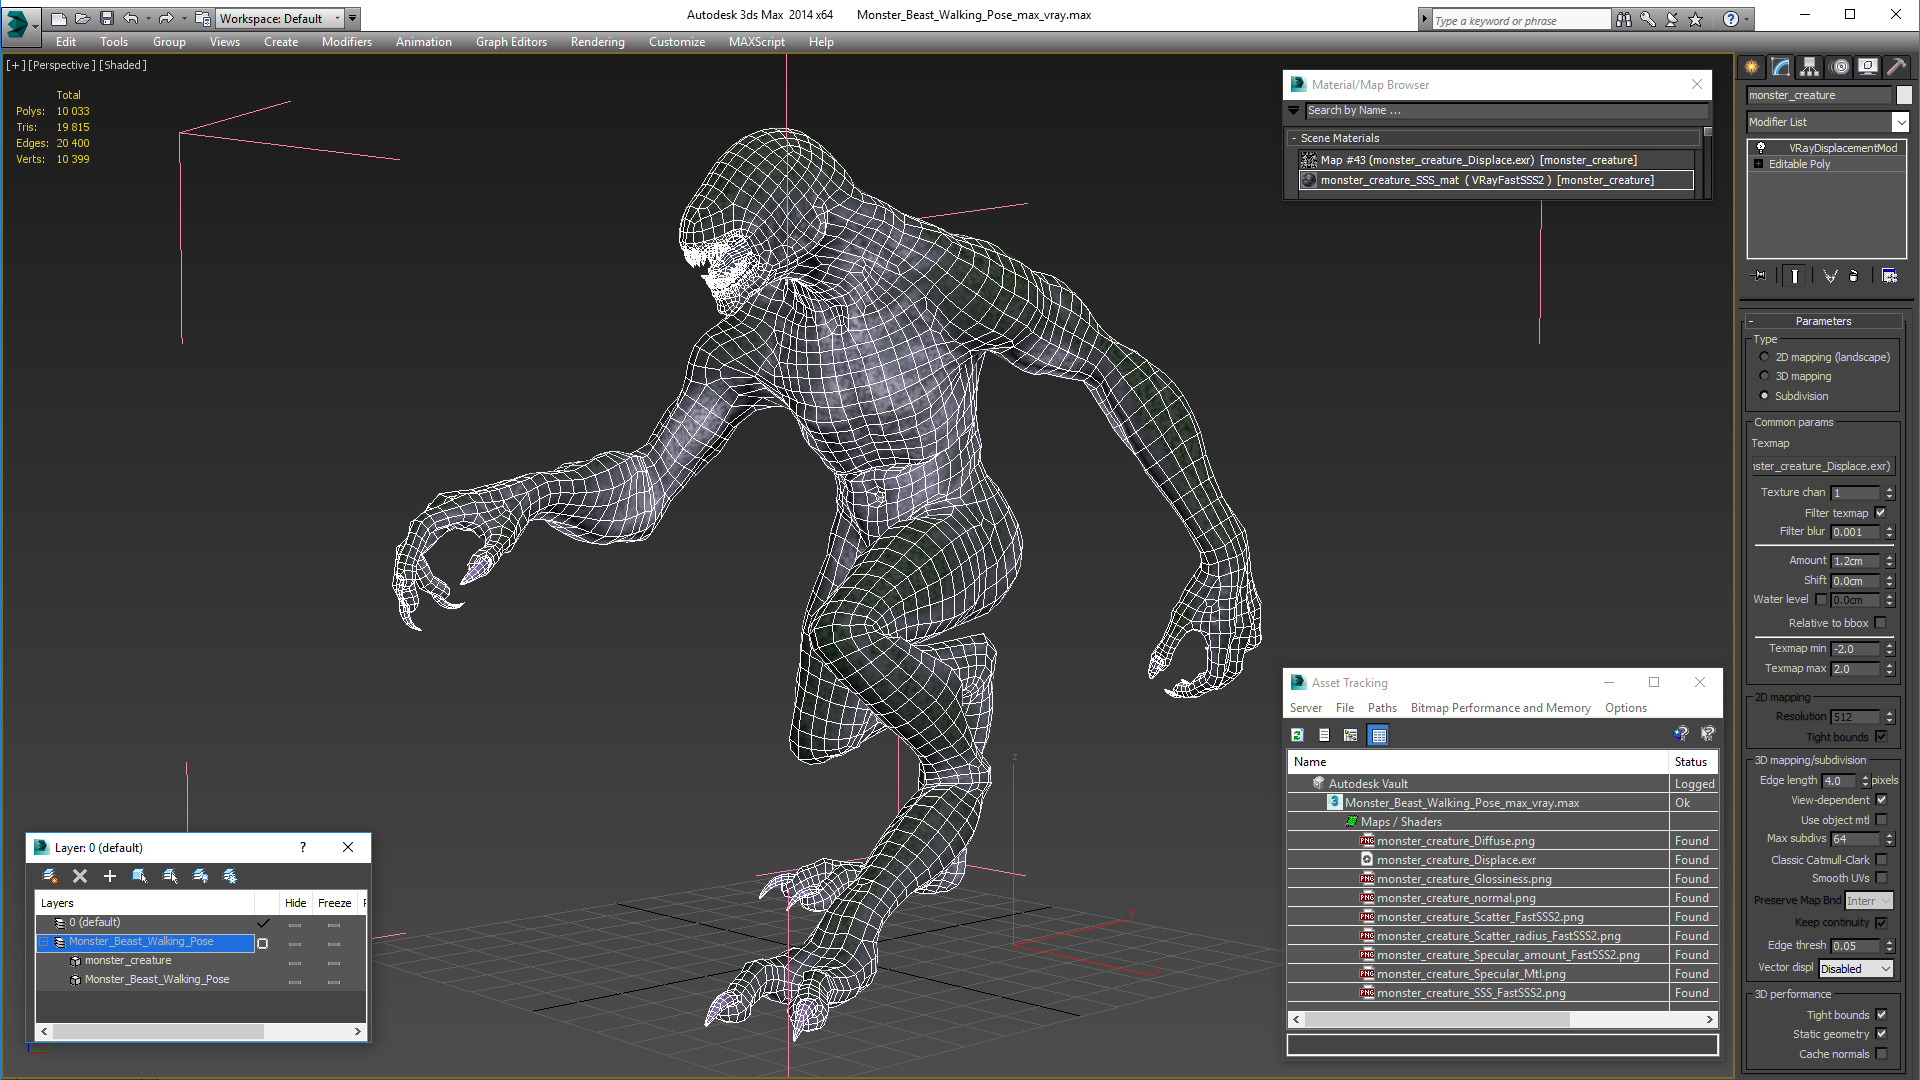The width and height of the screenshot is (1920, 1080).
Task: Toggle Filter texmap checkbox
Action: coord(1881,513)
